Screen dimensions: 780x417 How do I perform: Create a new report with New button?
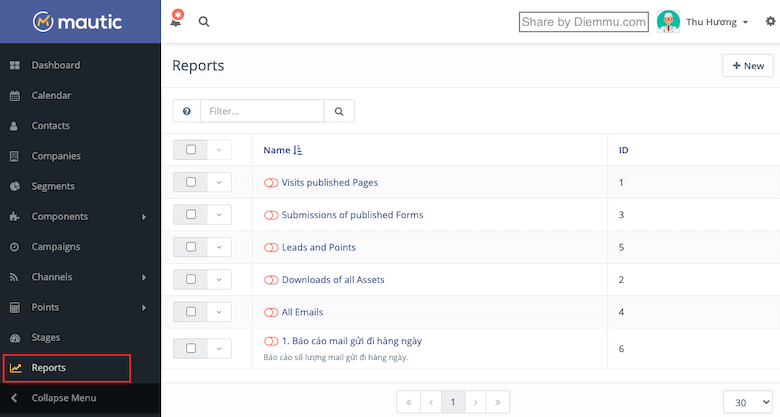(748, 66)
